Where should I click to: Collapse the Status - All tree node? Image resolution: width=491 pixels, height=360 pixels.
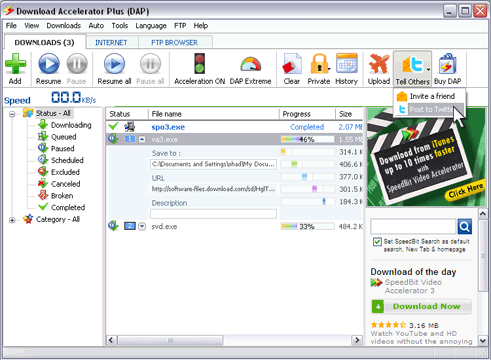tap(12, 114)
